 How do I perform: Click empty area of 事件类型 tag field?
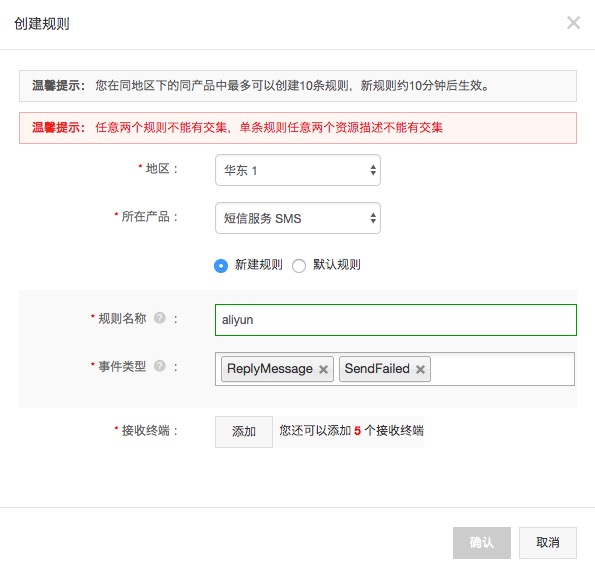(x=501, y=369)
